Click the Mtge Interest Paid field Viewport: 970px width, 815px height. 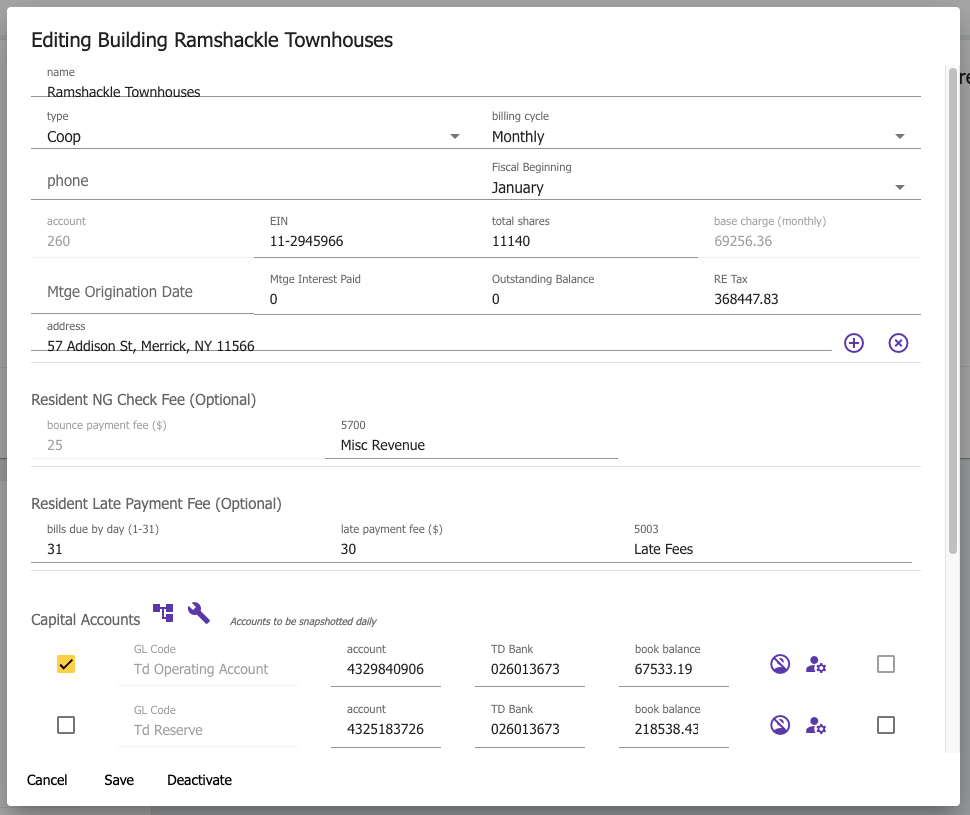365,293
